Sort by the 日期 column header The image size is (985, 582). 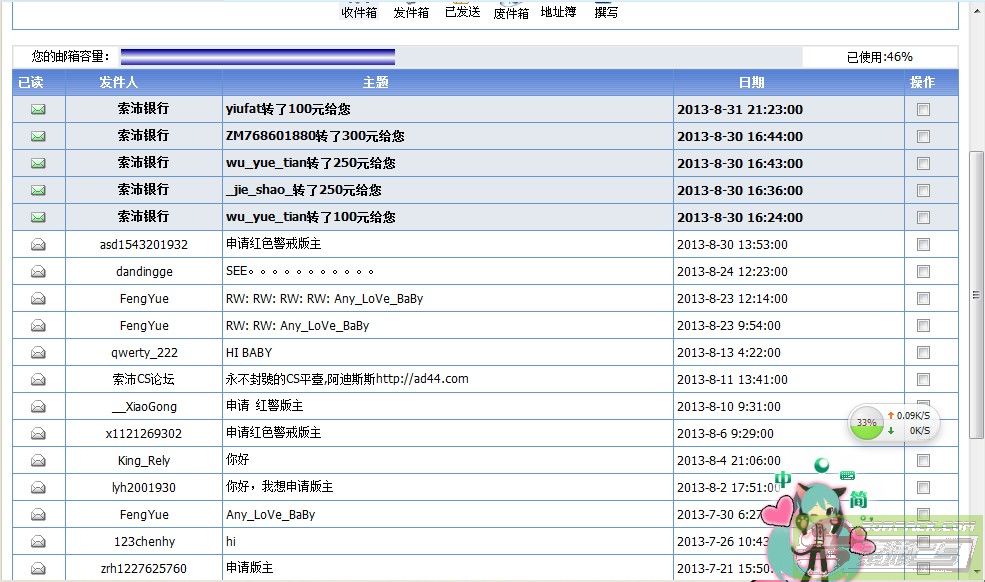tap(751, 82)
